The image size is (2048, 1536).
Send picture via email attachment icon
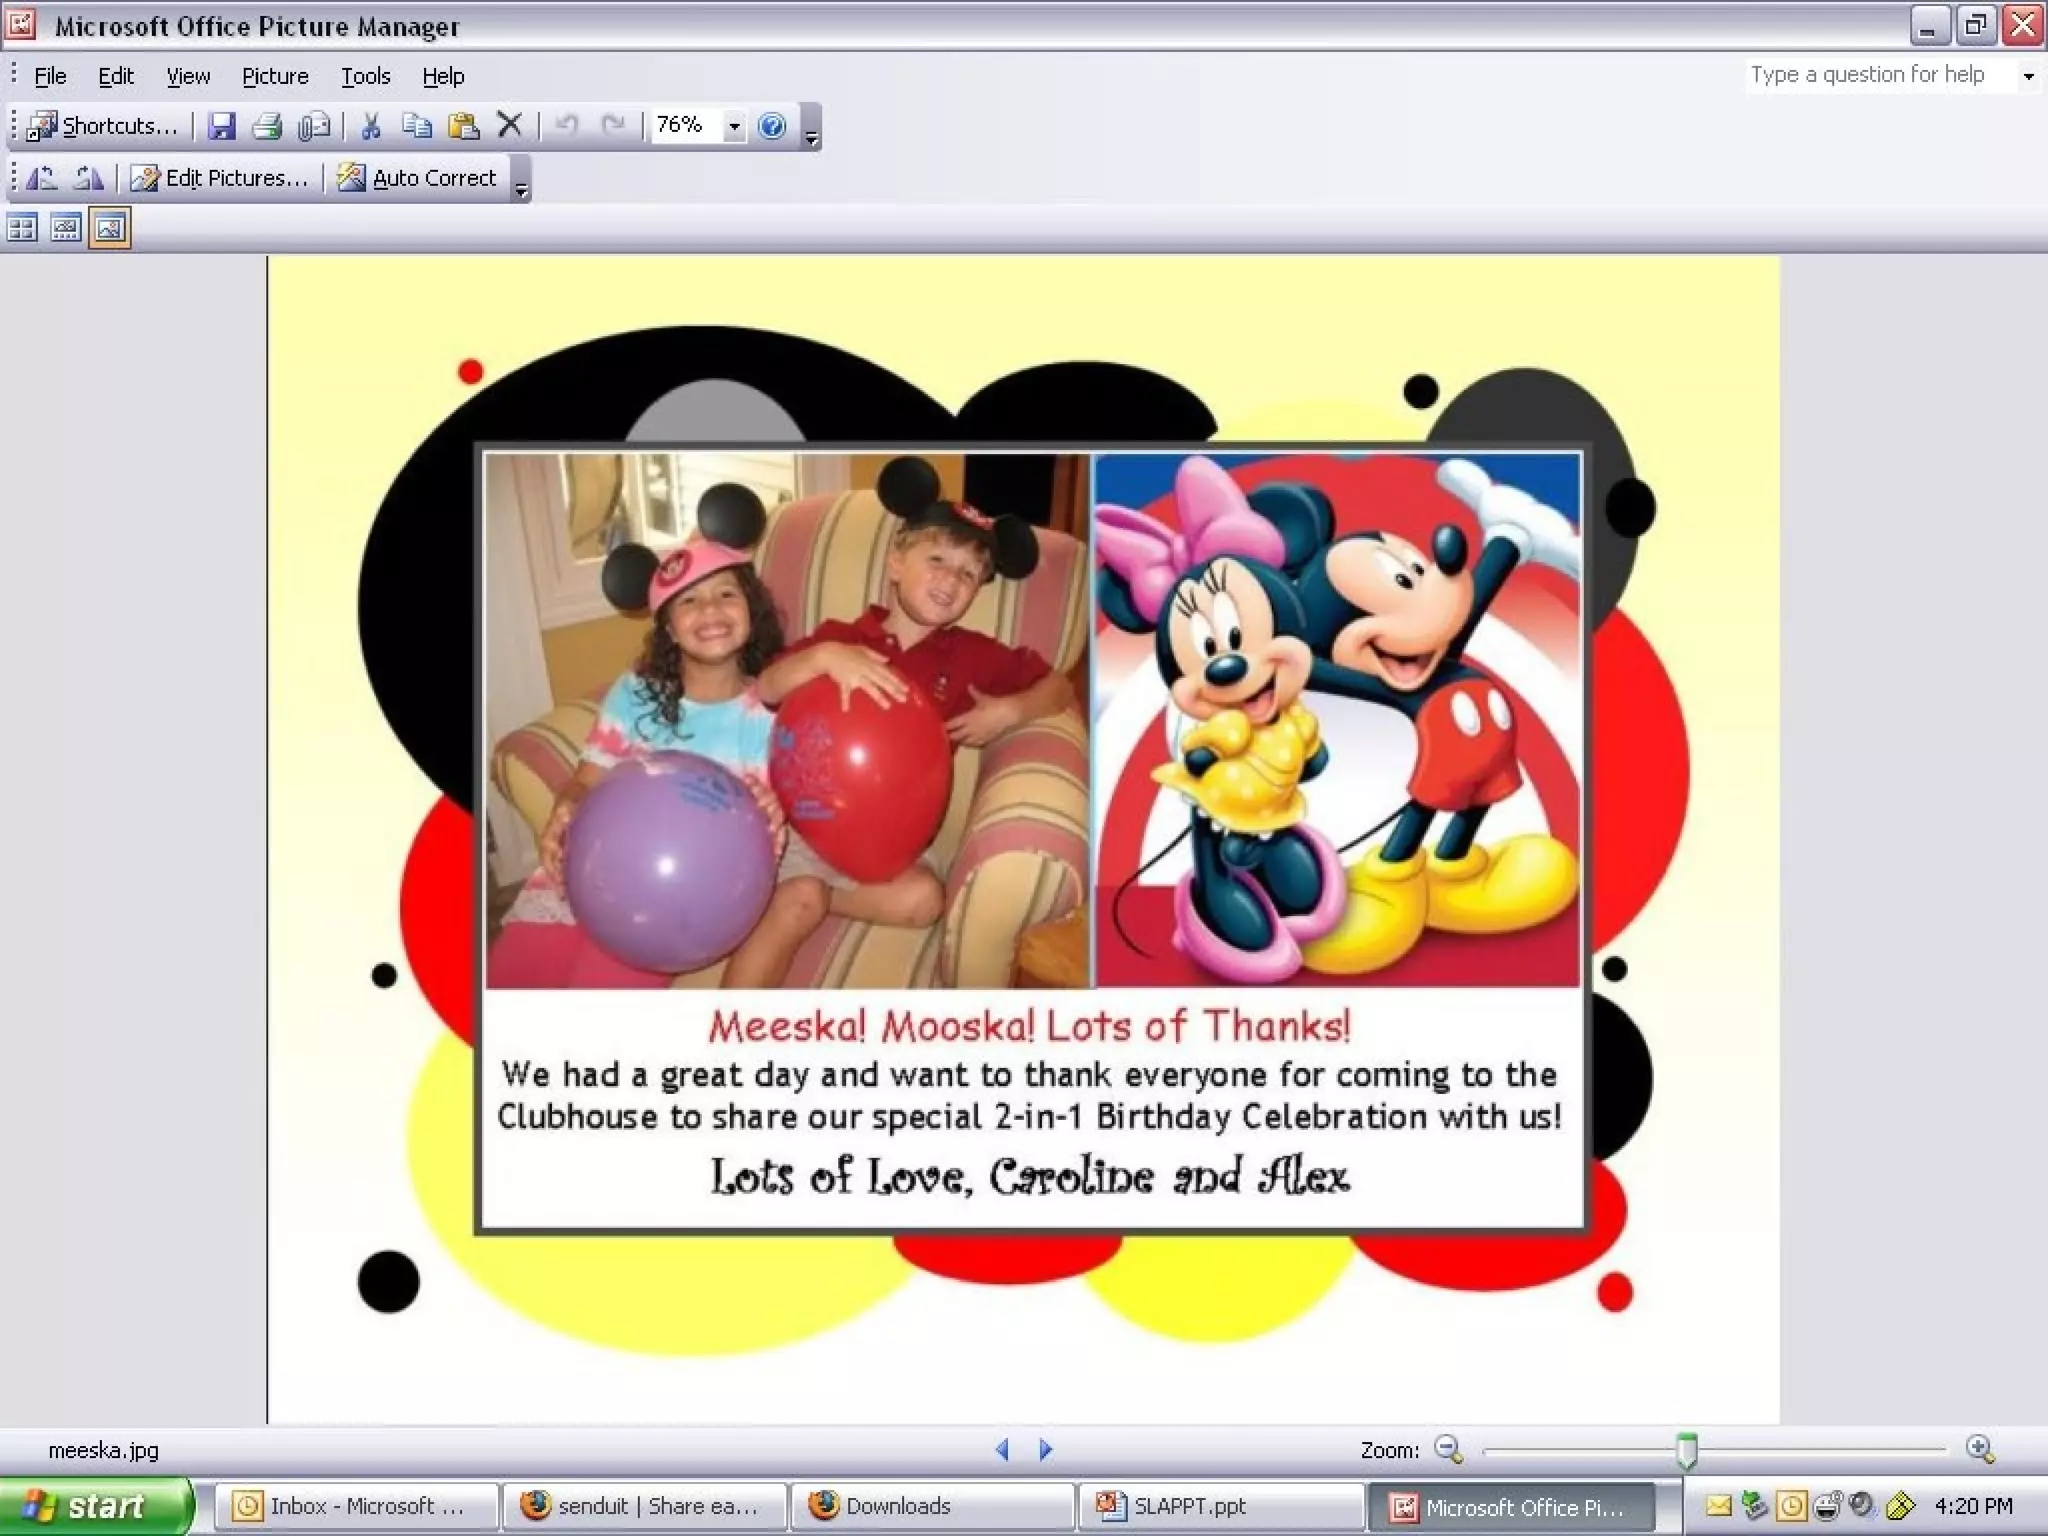tap(314, 126)
